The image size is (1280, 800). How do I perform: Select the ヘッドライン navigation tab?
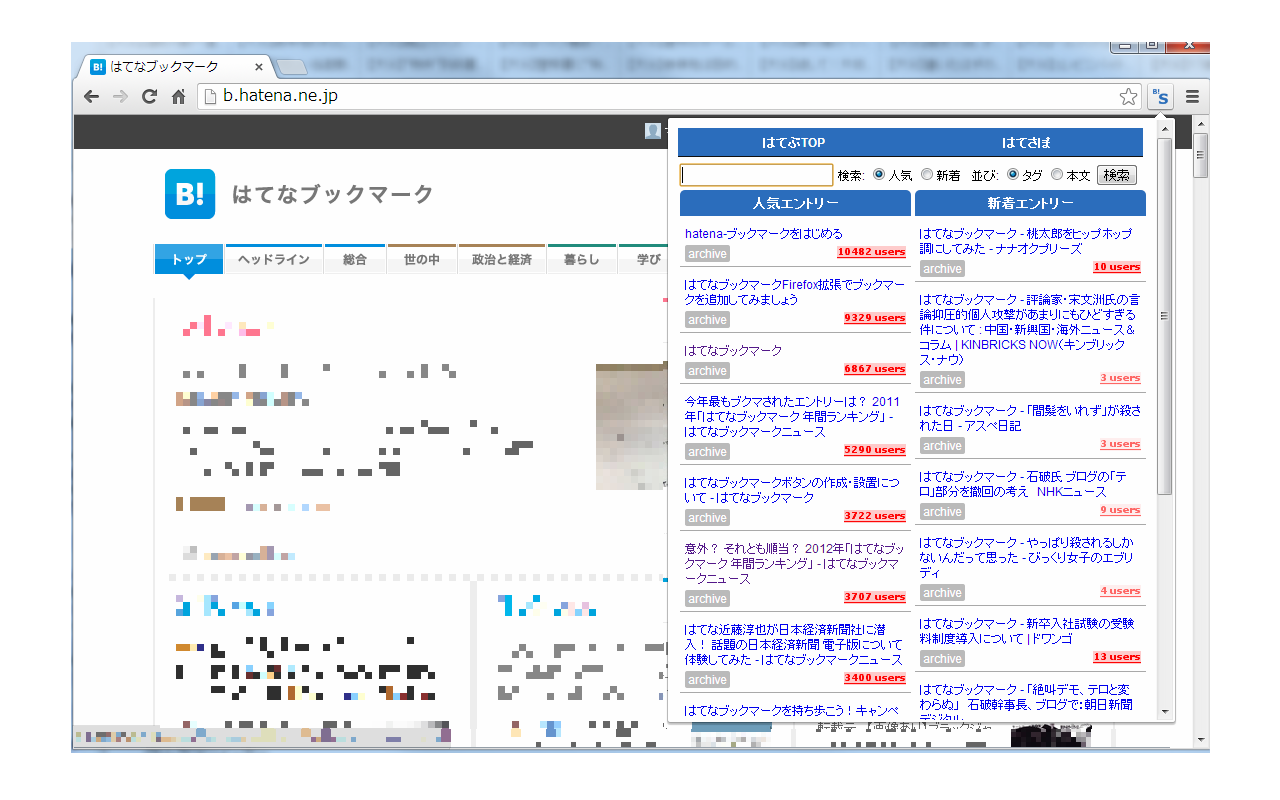[274, 259]
